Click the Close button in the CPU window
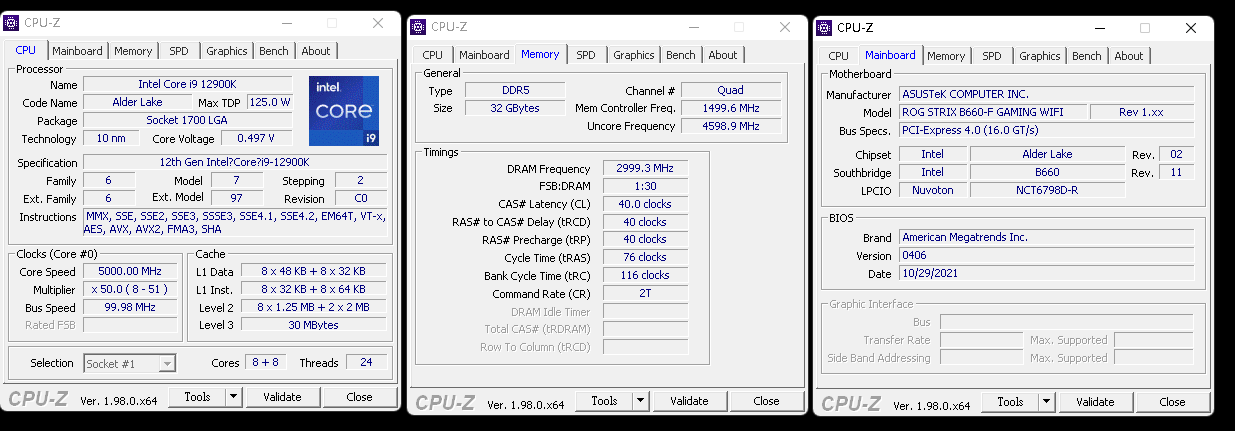 (x=359, y=397)
